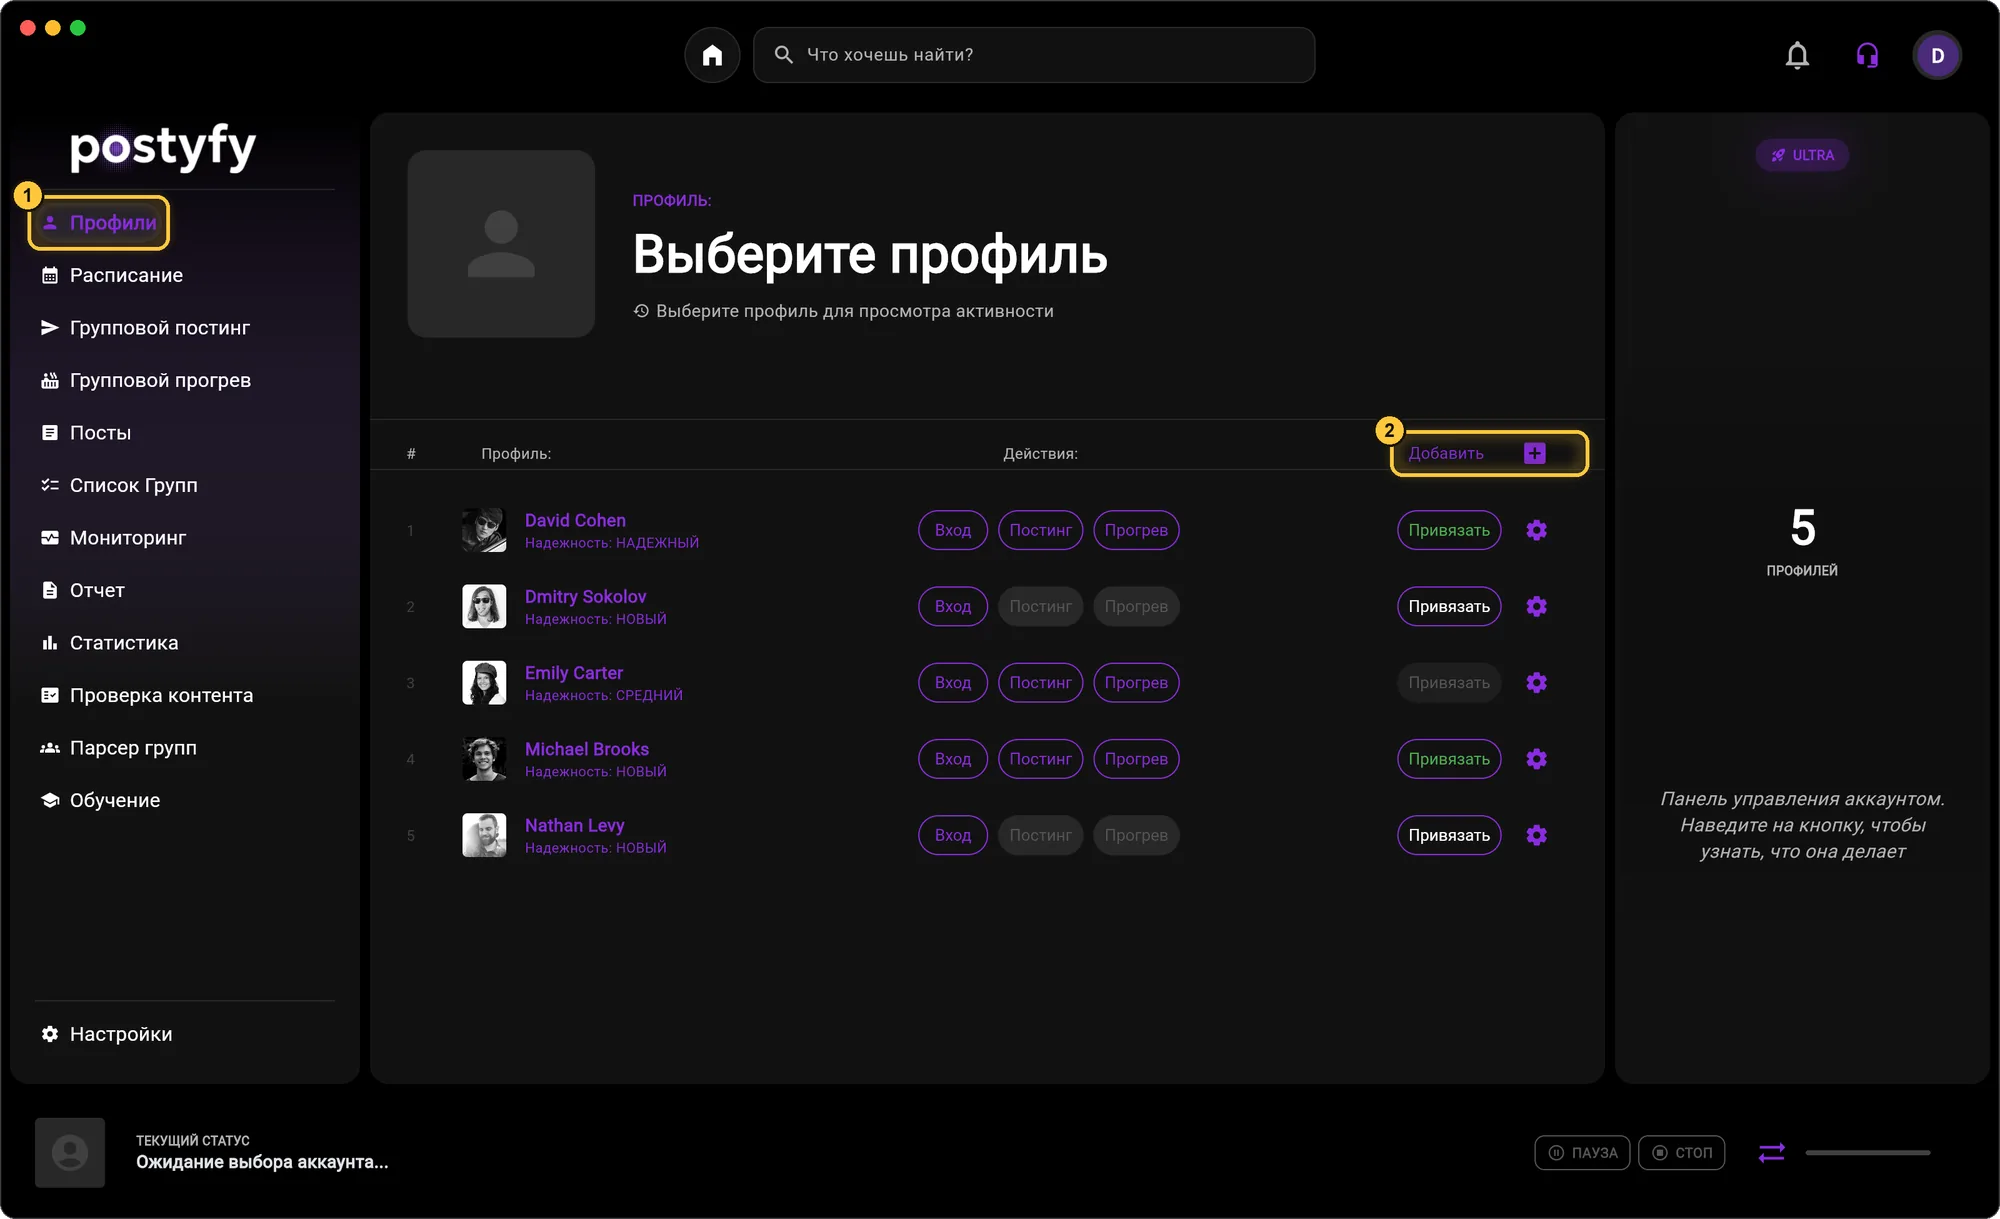Image resolution: width=2000 pixels, height=1219 pixels.
Task: Open settings gear for David Cohen
Action: tap(1537, 530)
